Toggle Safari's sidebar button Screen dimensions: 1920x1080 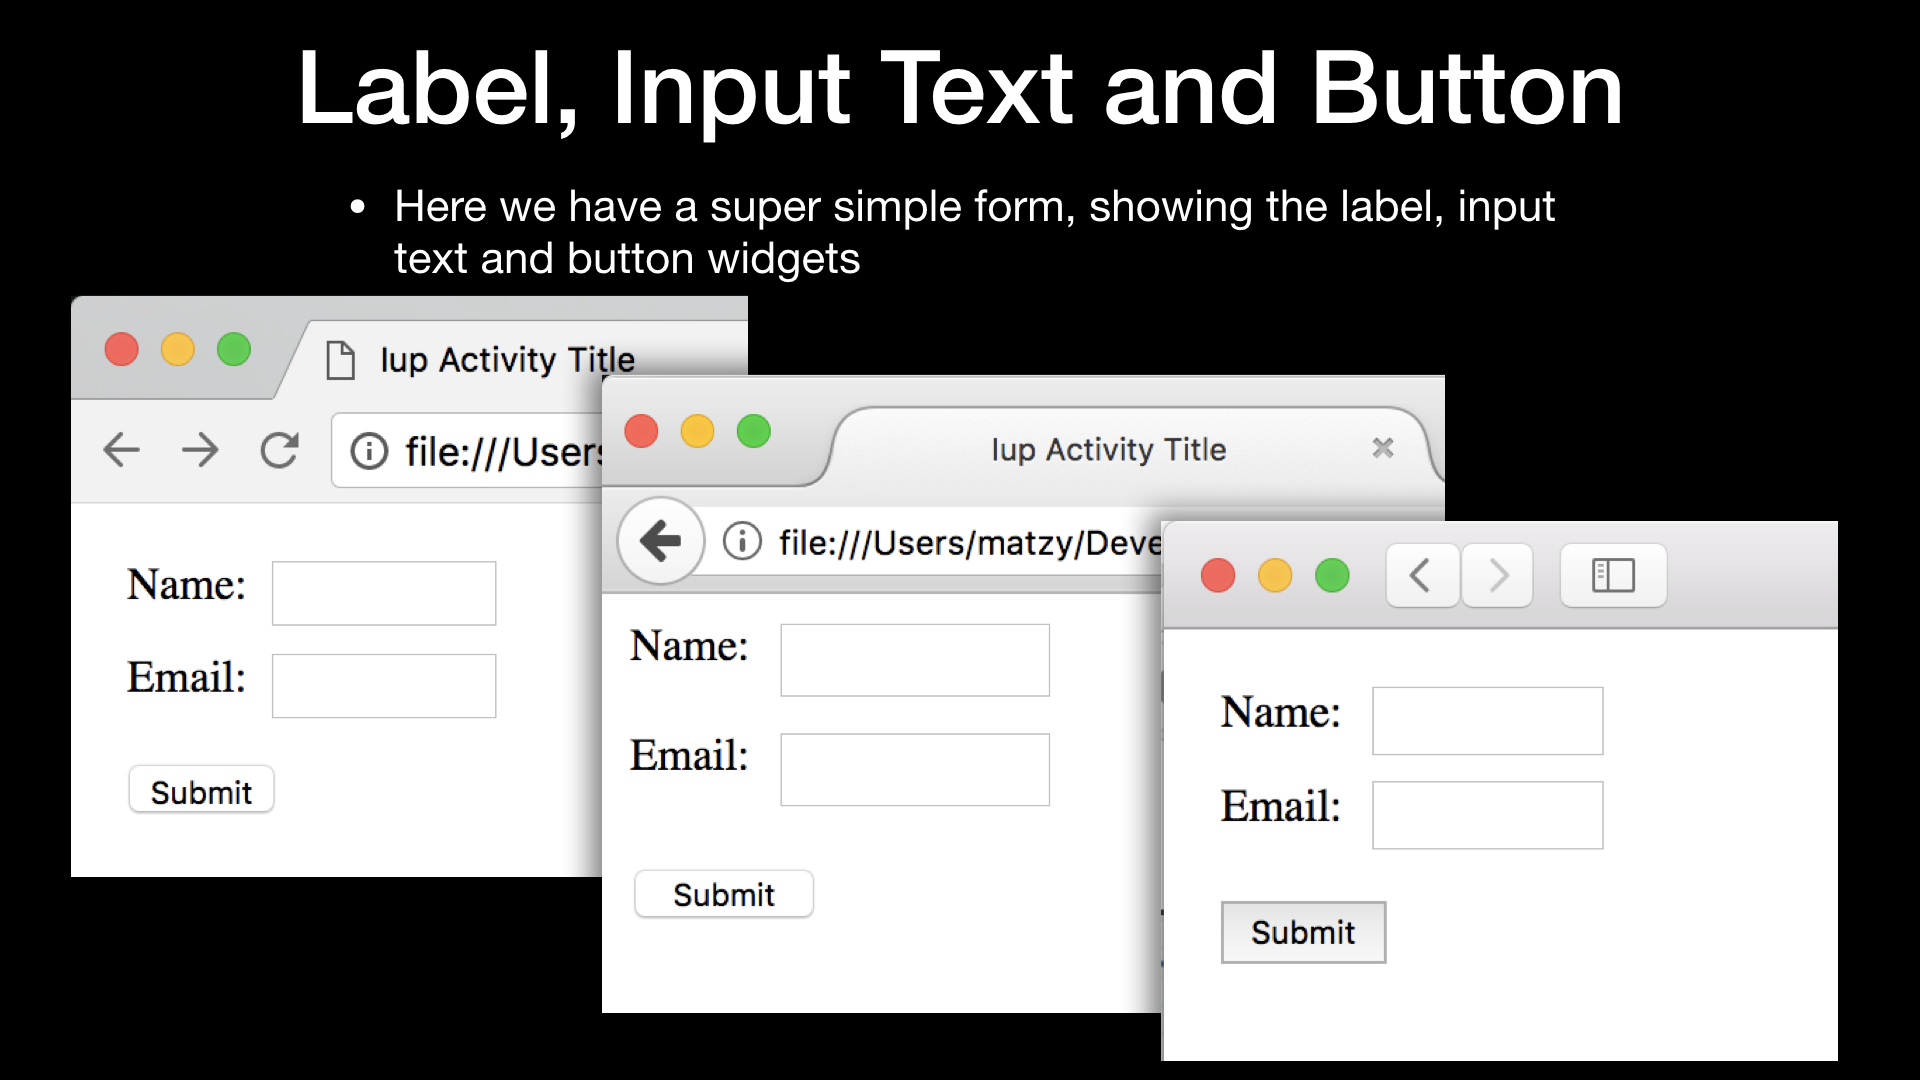pyautogui.click(x=1612, y=575)
